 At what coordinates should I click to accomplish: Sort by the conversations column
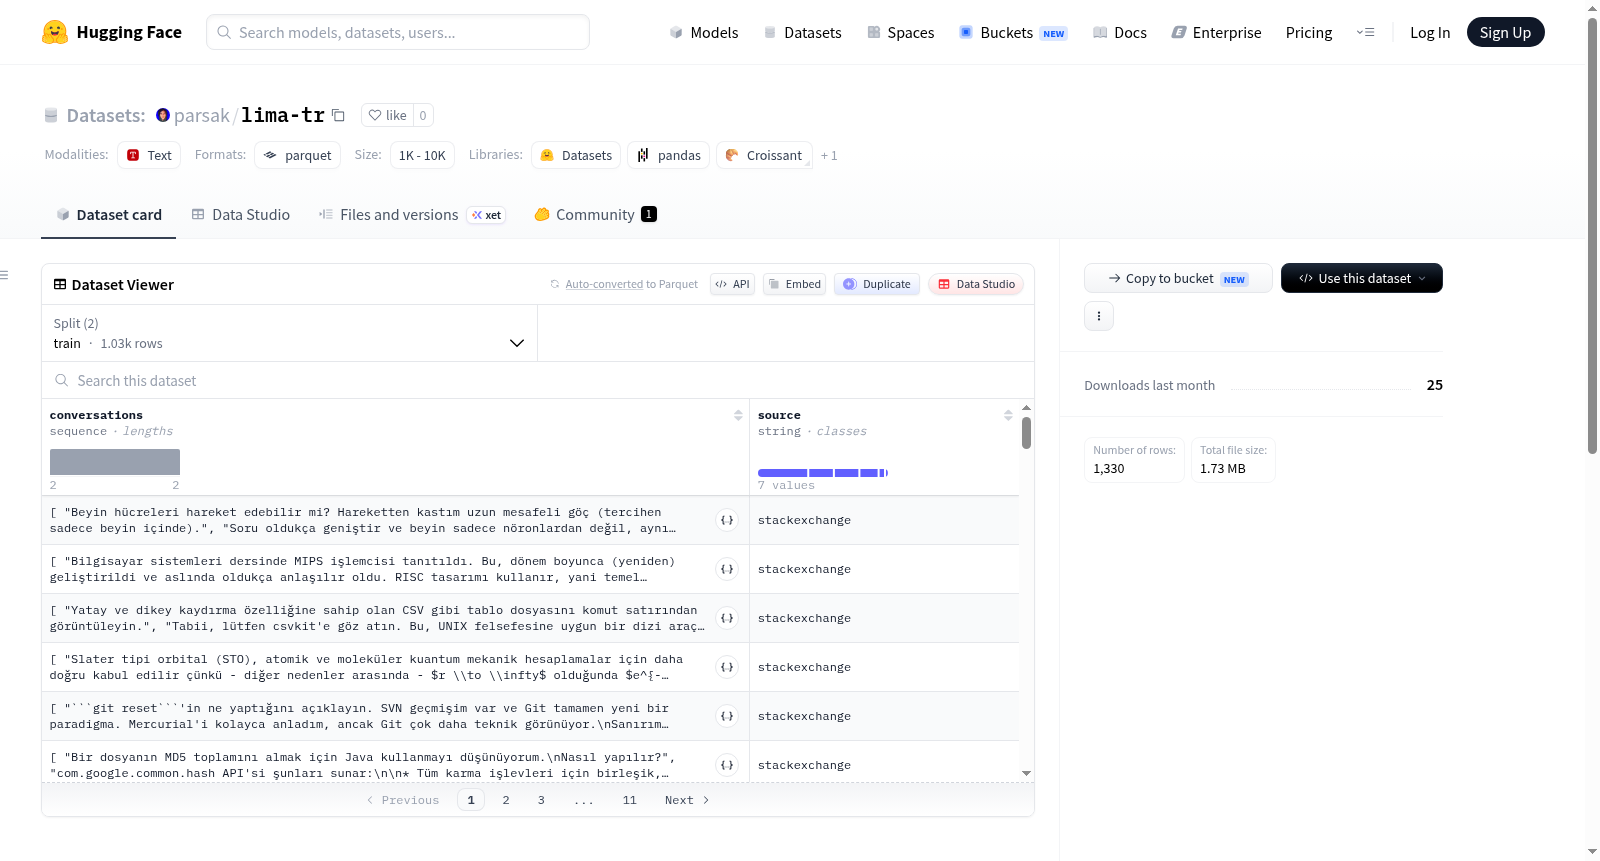[x=738, y=415]
